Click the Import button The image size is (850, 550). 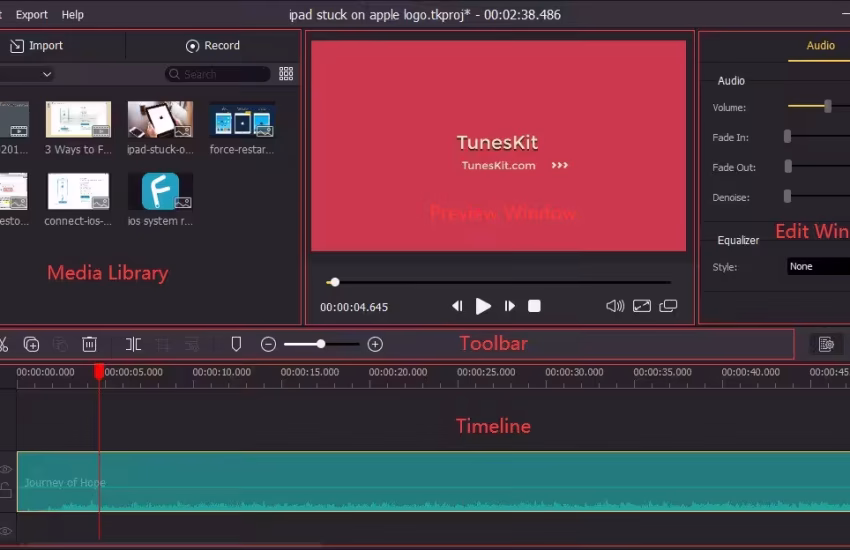(36, 46)
